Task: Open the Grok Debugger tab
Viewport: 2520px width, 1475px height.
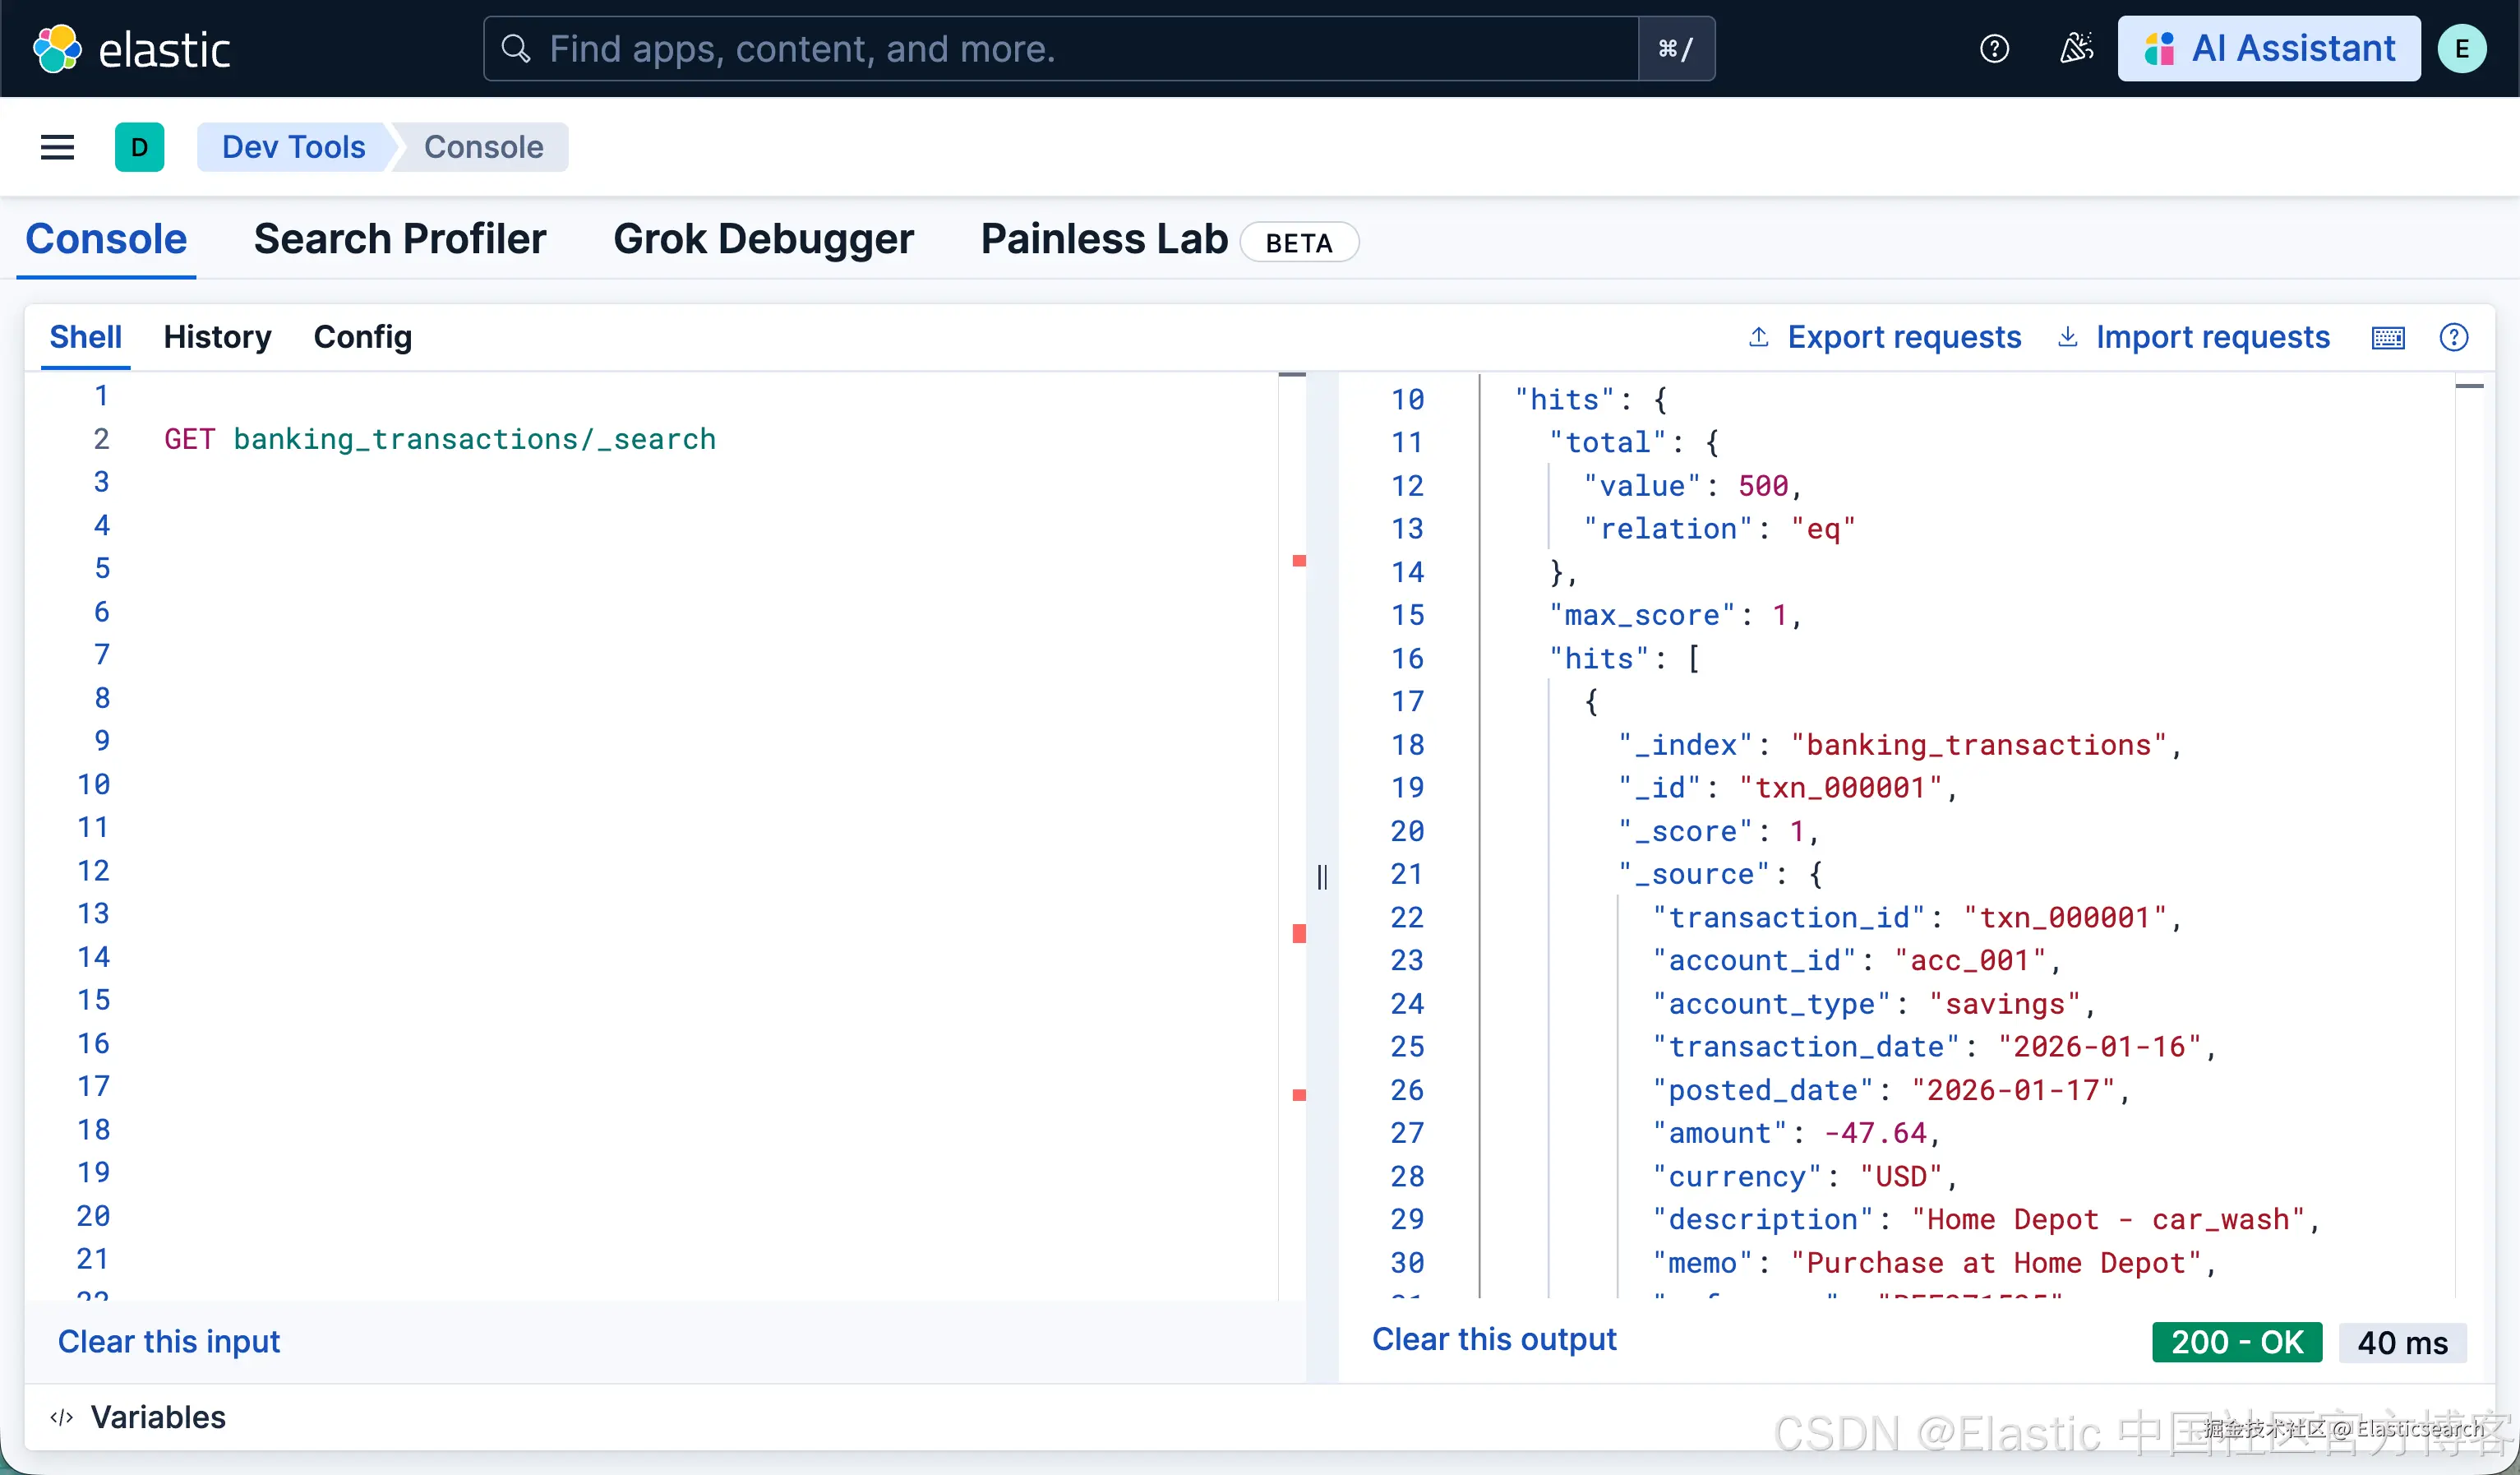Action: coord(763,240)
